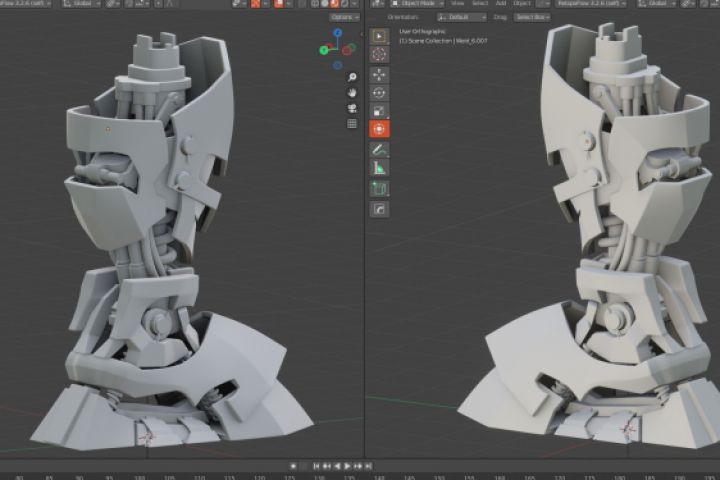Open RetopoFlow dropdown in right header
Image resolution: width=720 pixels, height=480 pixels.
point(591,4)
